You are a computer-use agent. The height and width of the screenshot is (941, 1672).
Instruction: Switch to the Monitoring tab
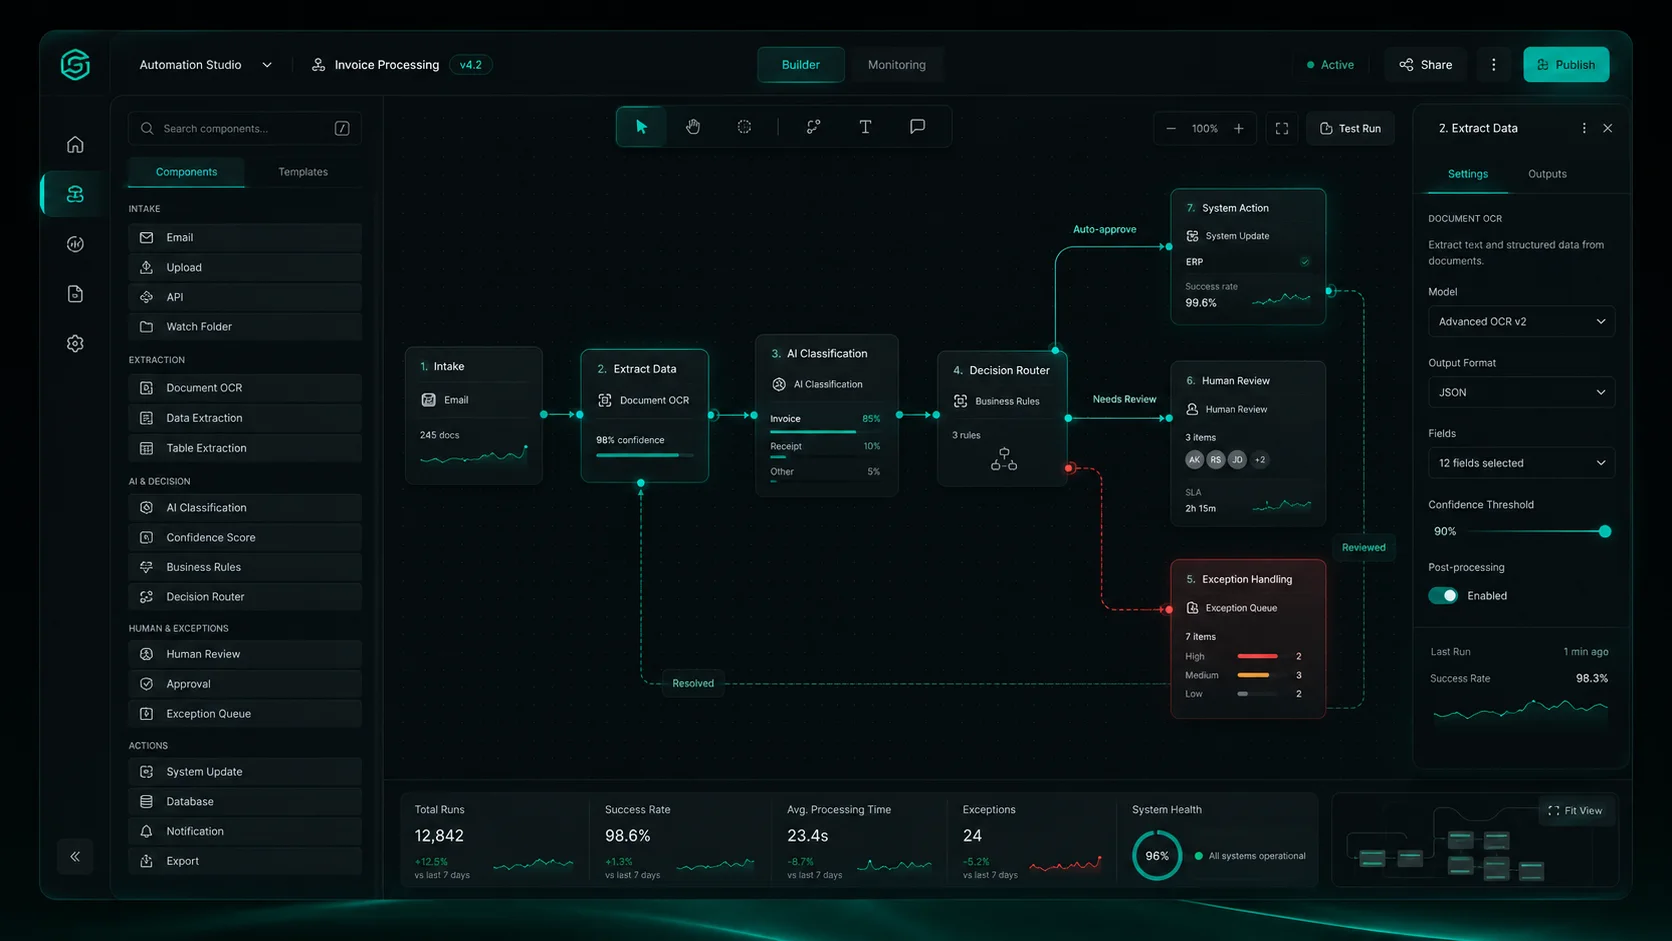click(x=896, y=65)
